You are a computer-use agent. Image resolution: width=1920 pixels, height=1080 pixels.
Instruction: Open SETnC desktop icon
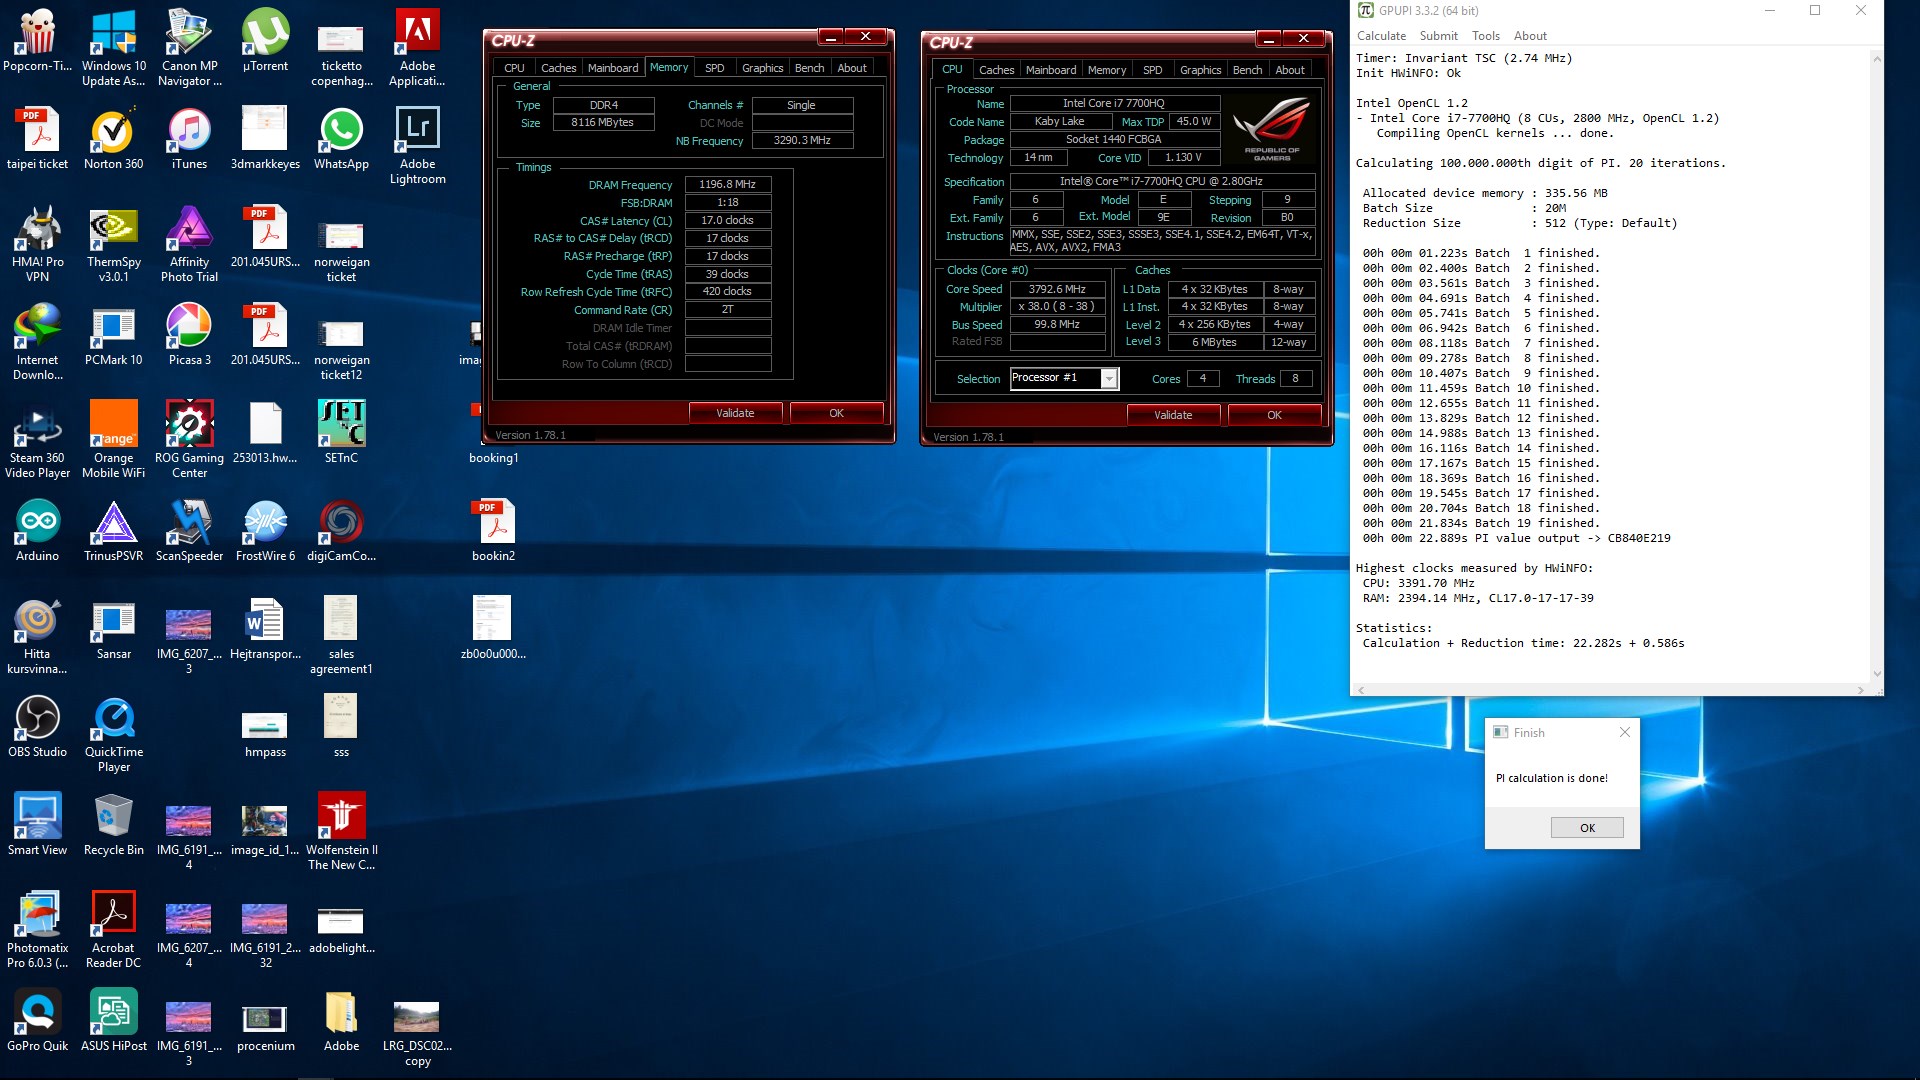pos(341,434)
